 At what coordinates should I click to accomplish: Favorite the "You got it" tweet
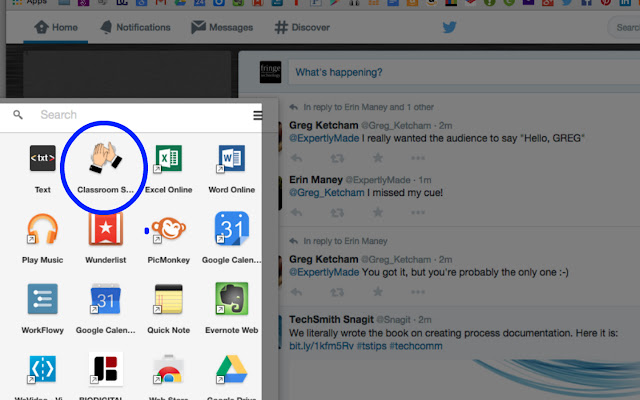(x=378, y=291)
